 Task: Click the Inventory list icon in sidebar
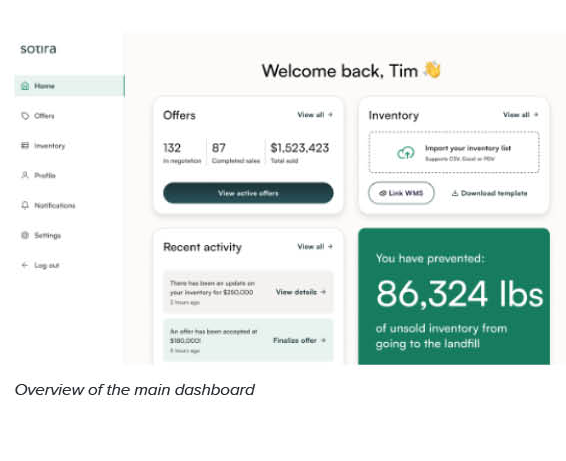(25, 145)
